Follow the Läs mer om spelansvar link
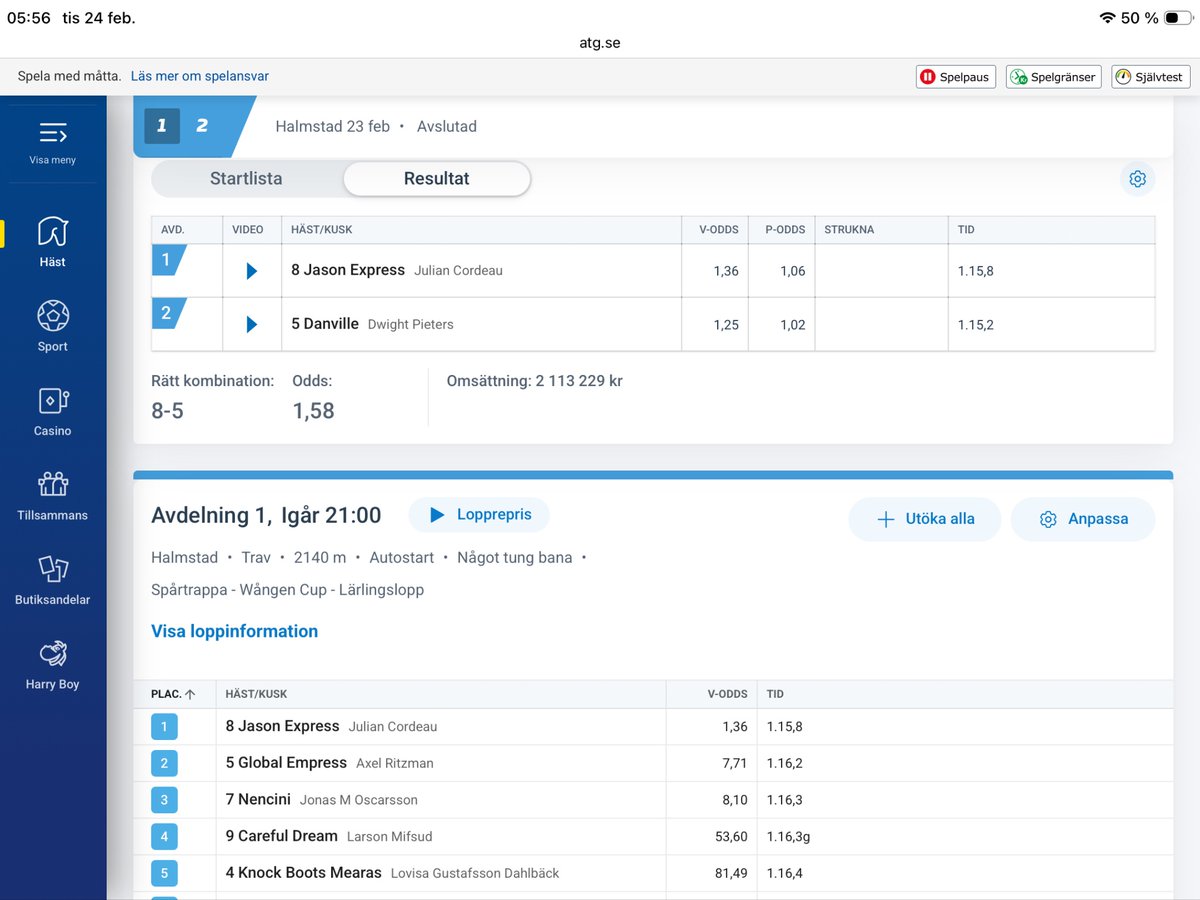 (200, 76)
